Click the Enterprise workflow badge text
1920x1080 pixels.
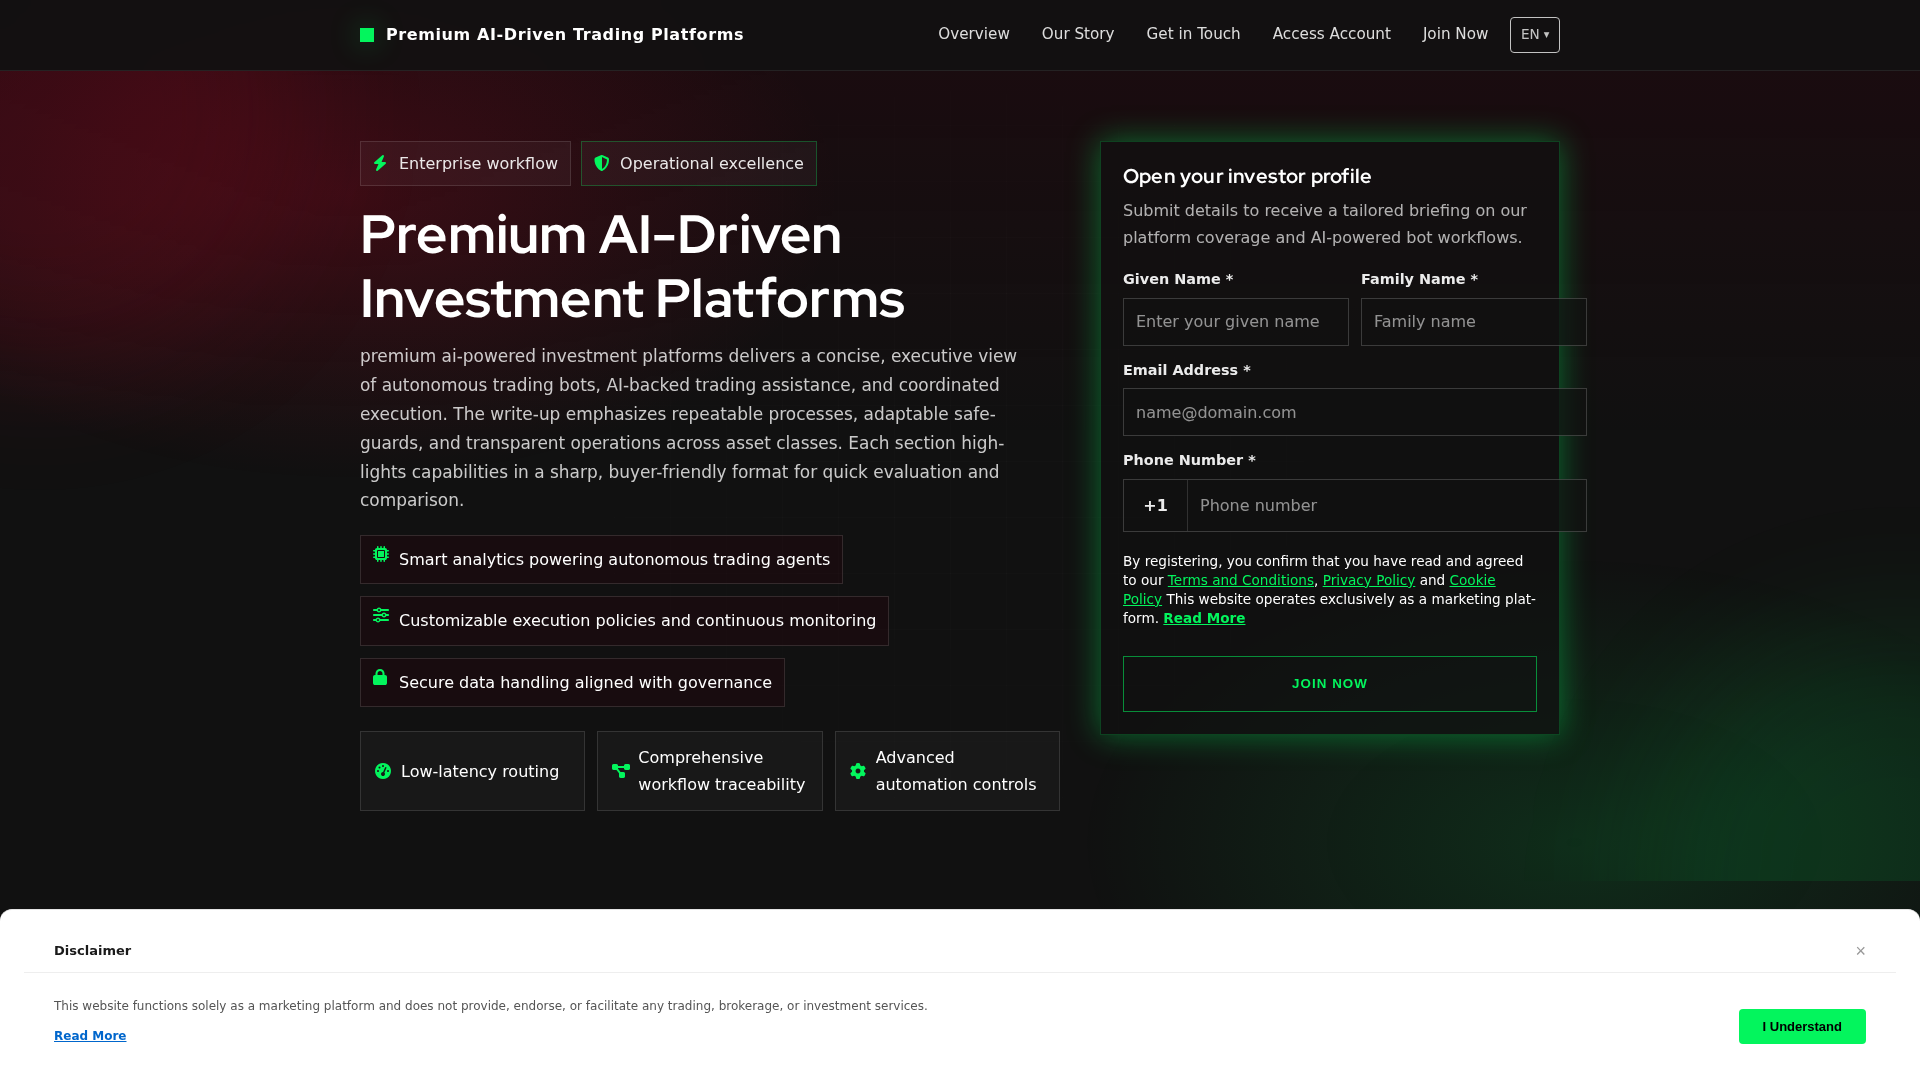(x=478, y=163)
